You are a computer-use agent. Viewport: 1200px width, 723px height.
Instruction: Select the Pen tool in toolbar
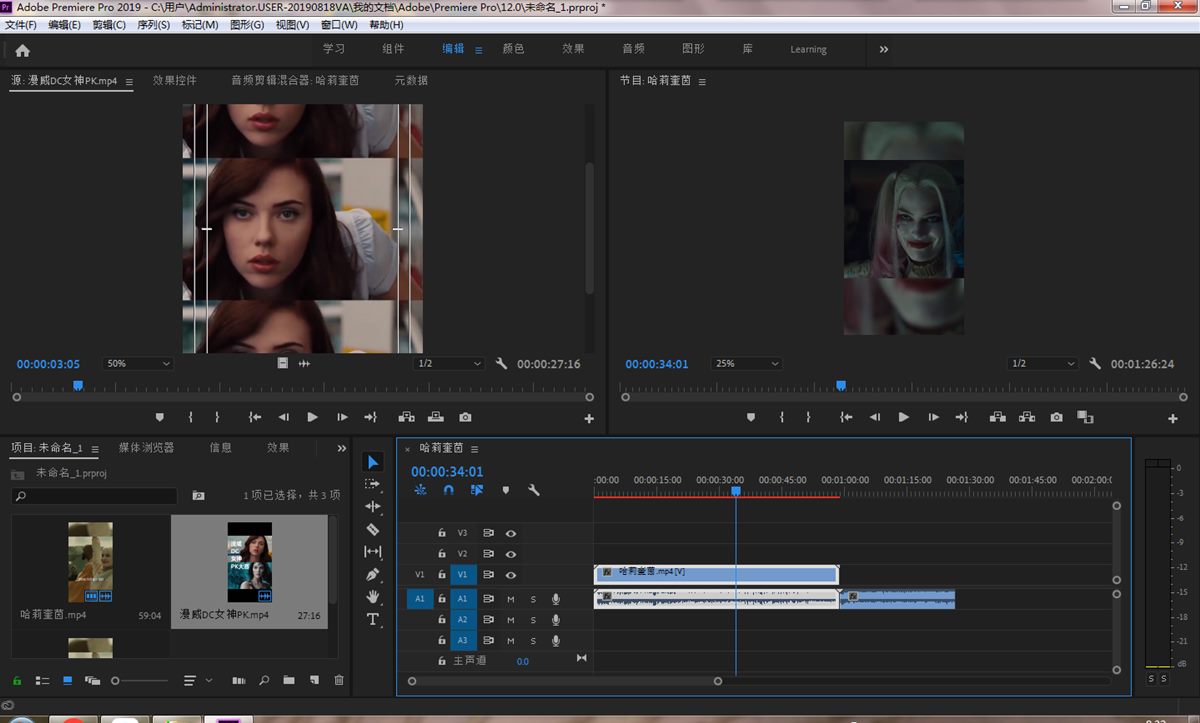tap(373, 575)
